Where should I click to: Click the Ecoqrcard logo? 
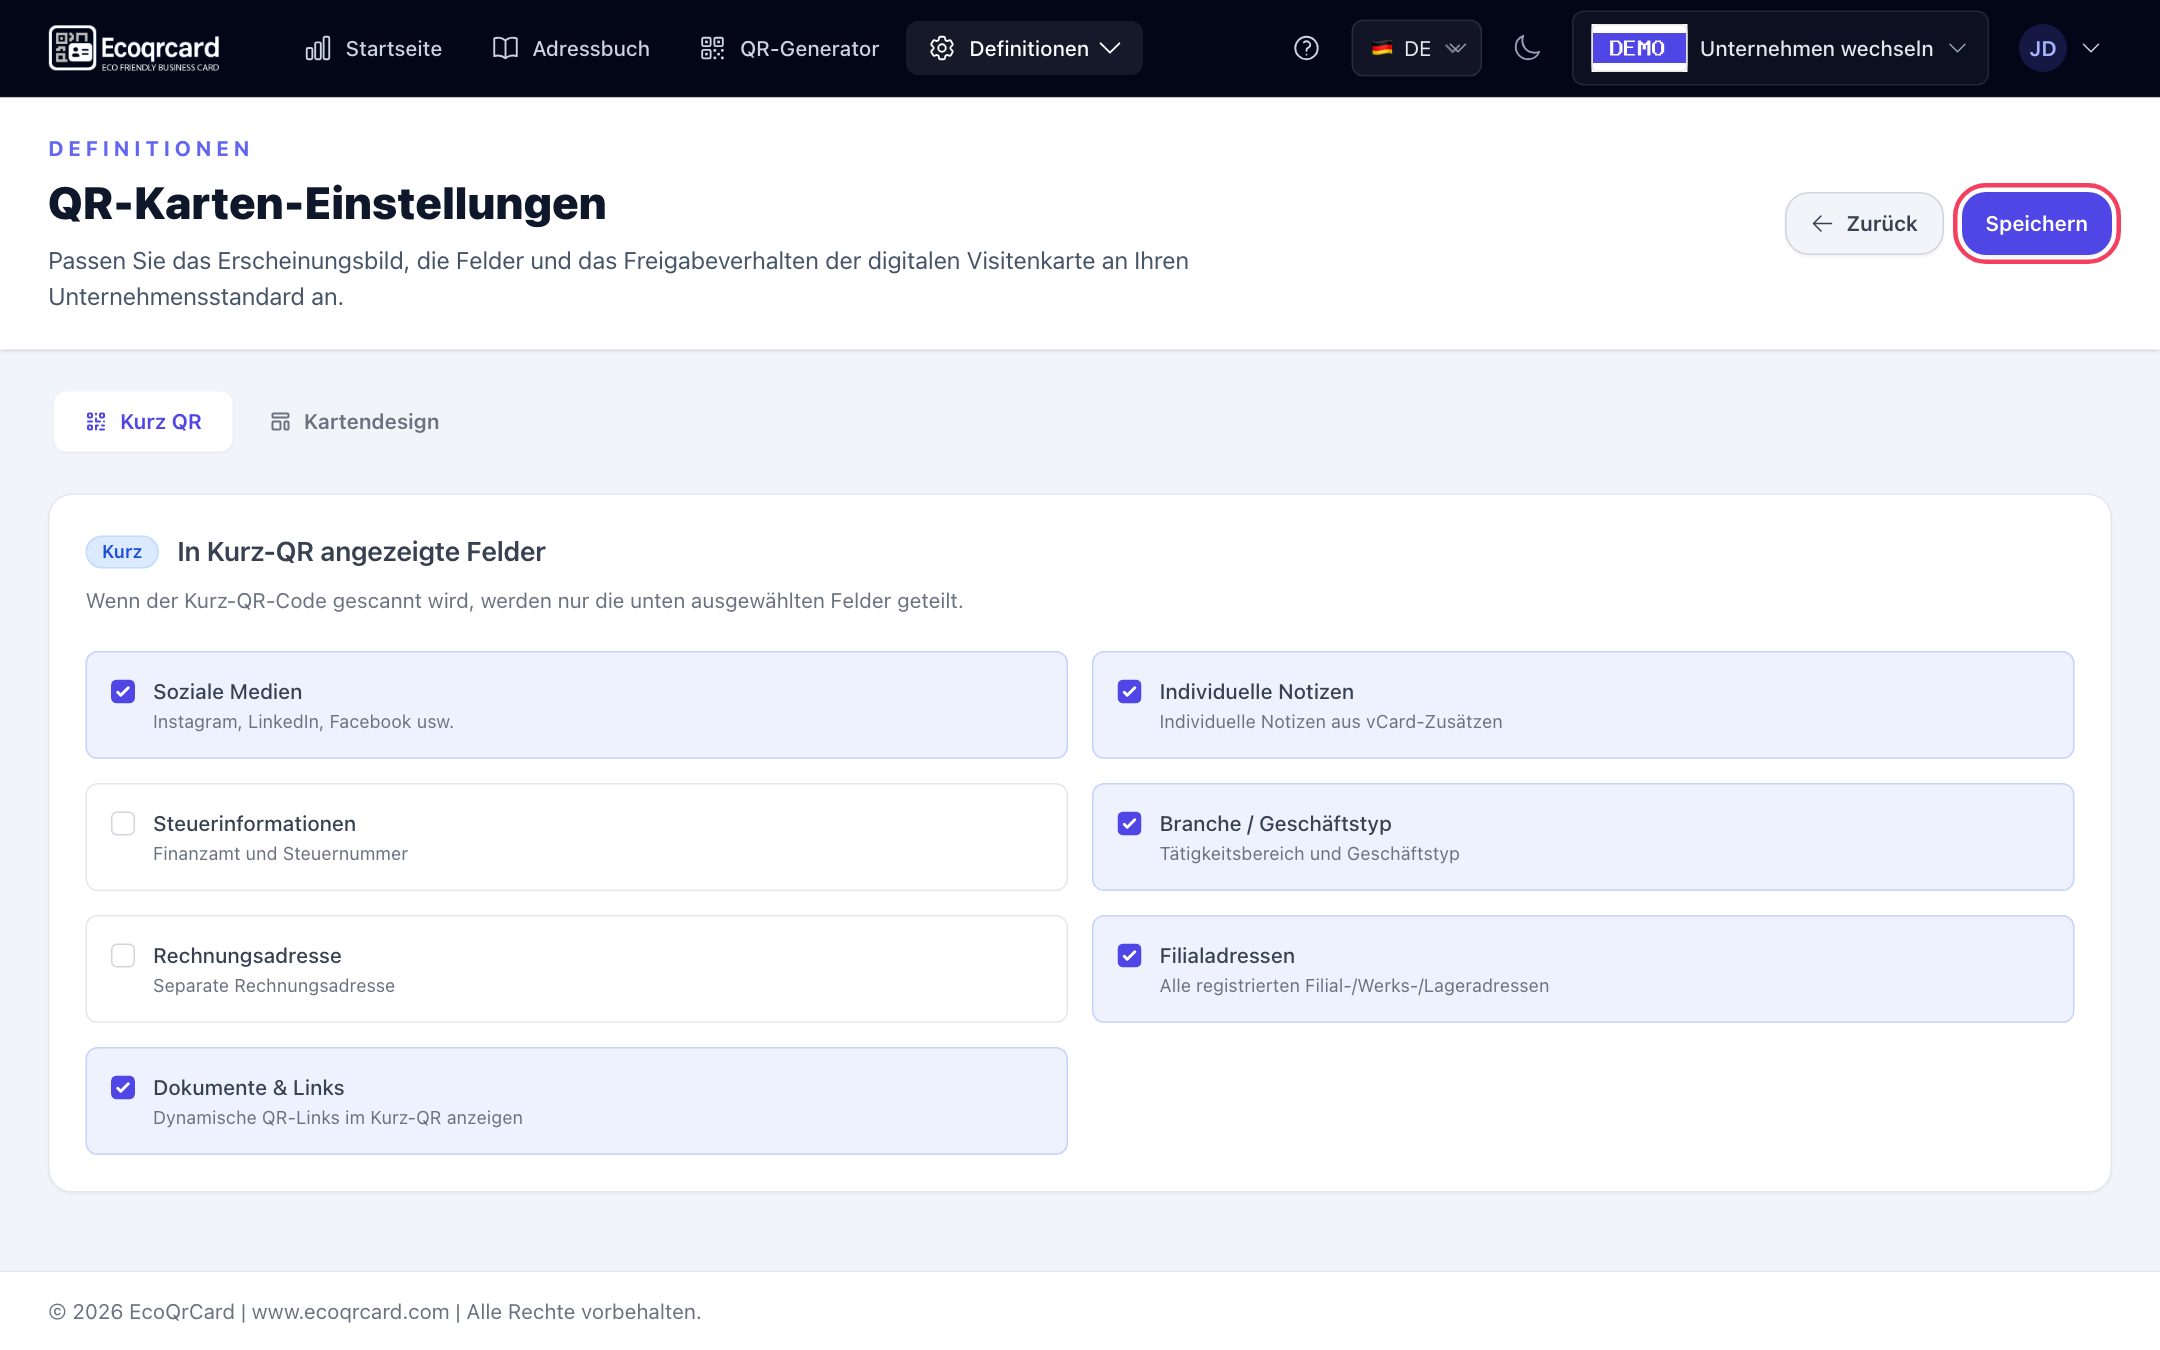(x=134, y=48)
